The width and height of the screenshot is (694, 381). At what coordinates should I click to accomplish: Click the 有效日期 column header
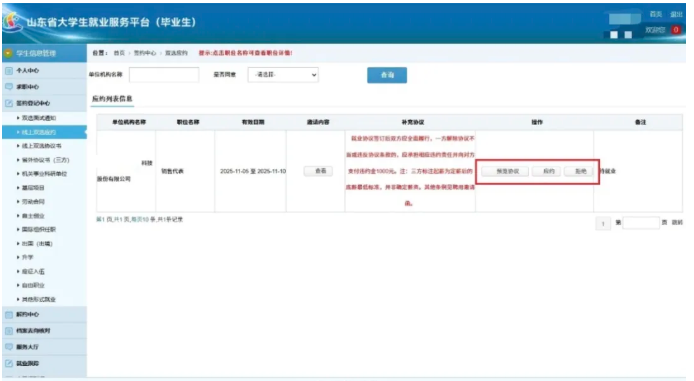pos(253,122)
